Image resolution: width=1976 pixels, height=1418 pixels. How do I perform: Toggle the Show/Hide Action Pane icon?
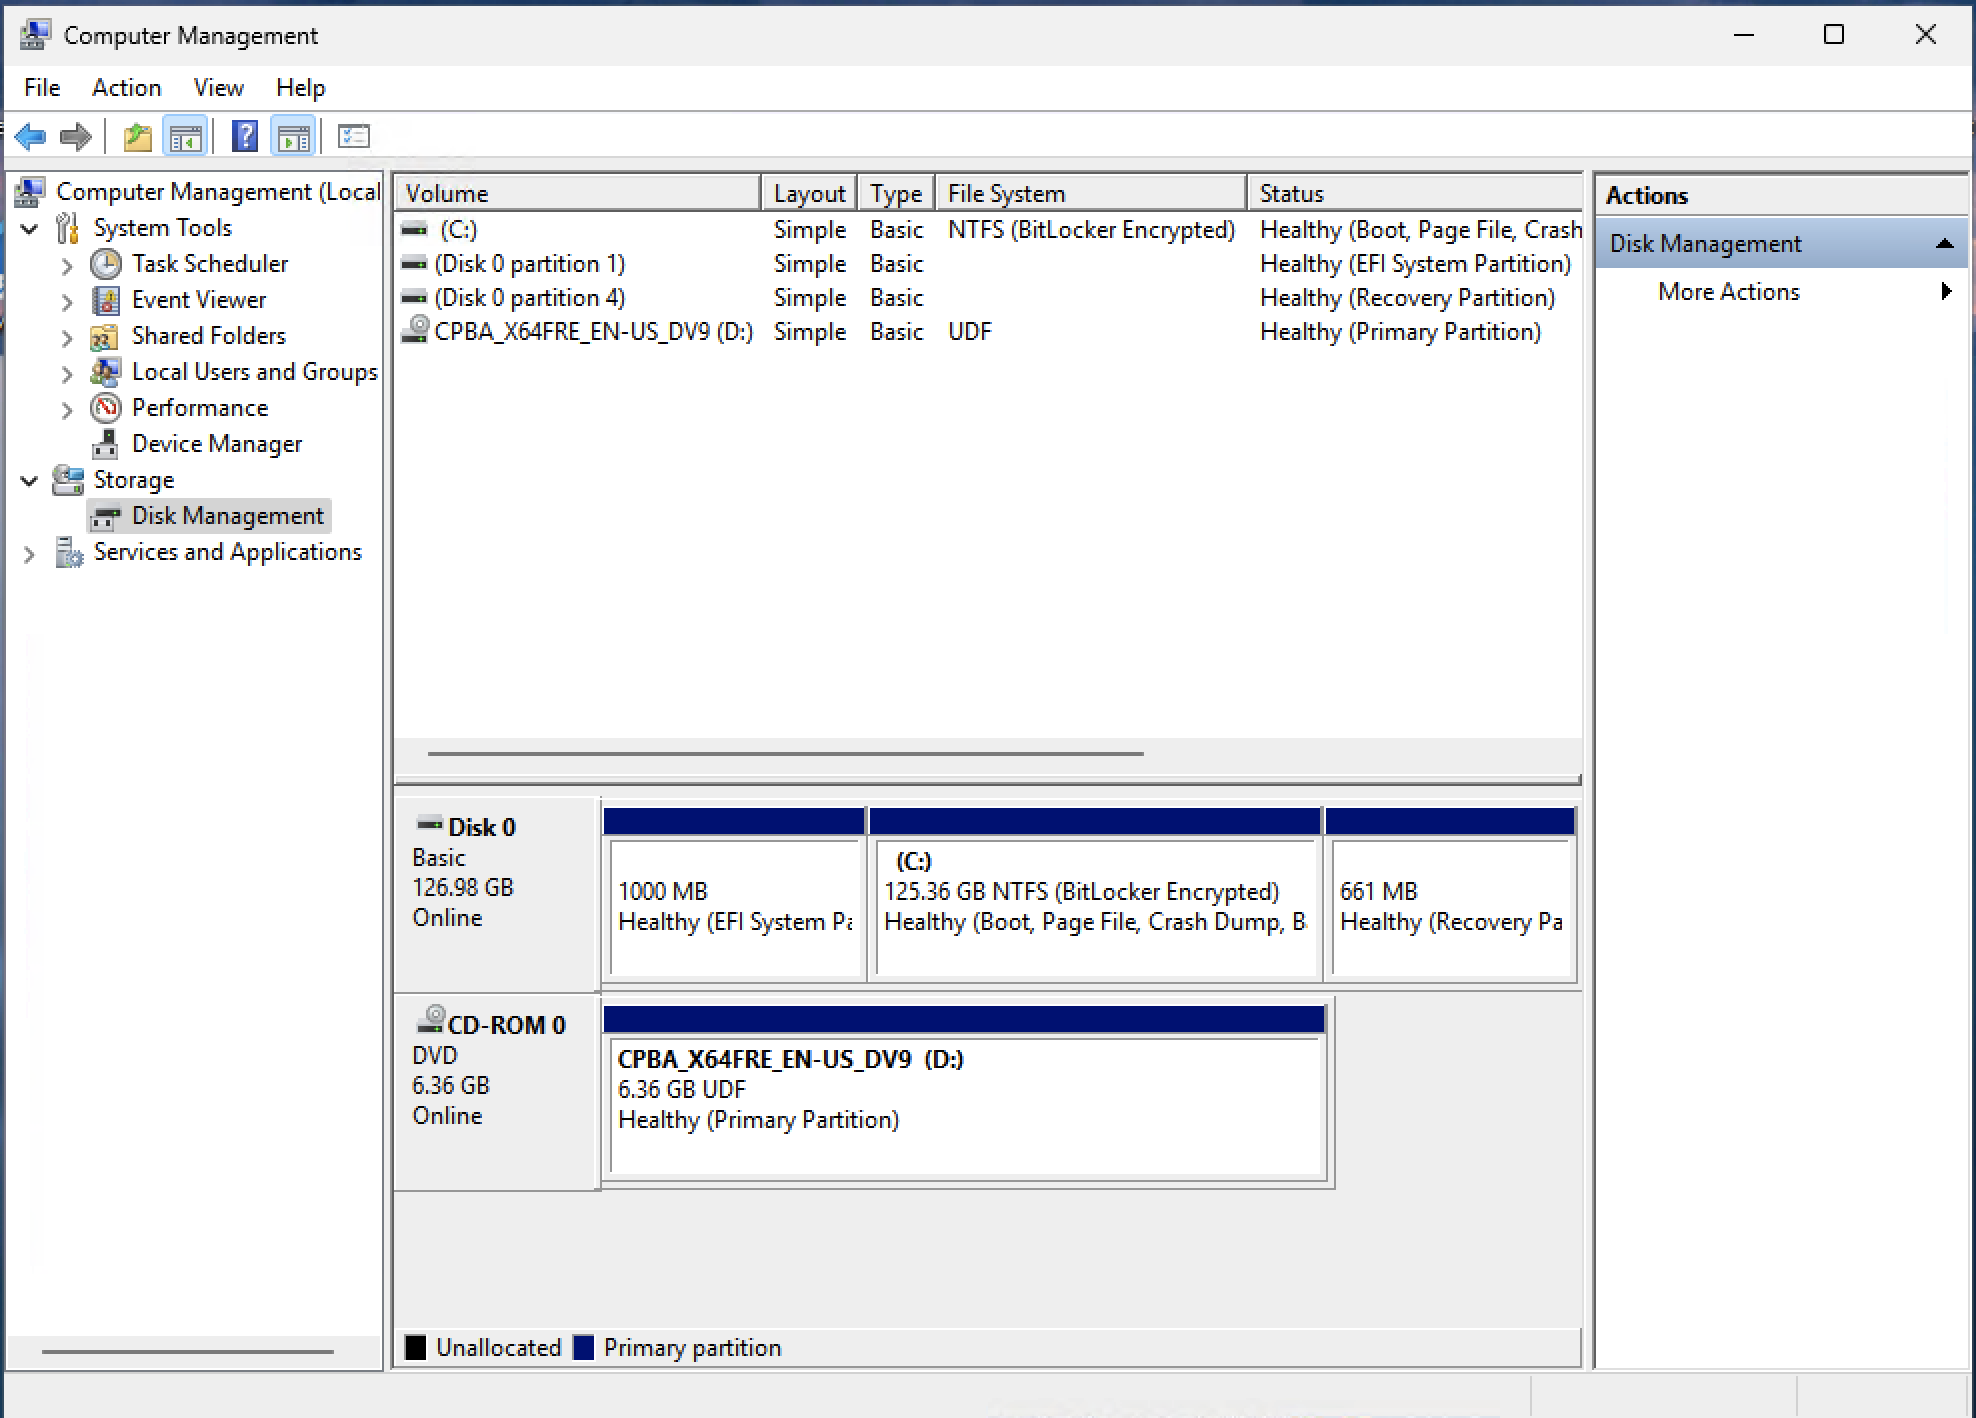coord(294,136)
